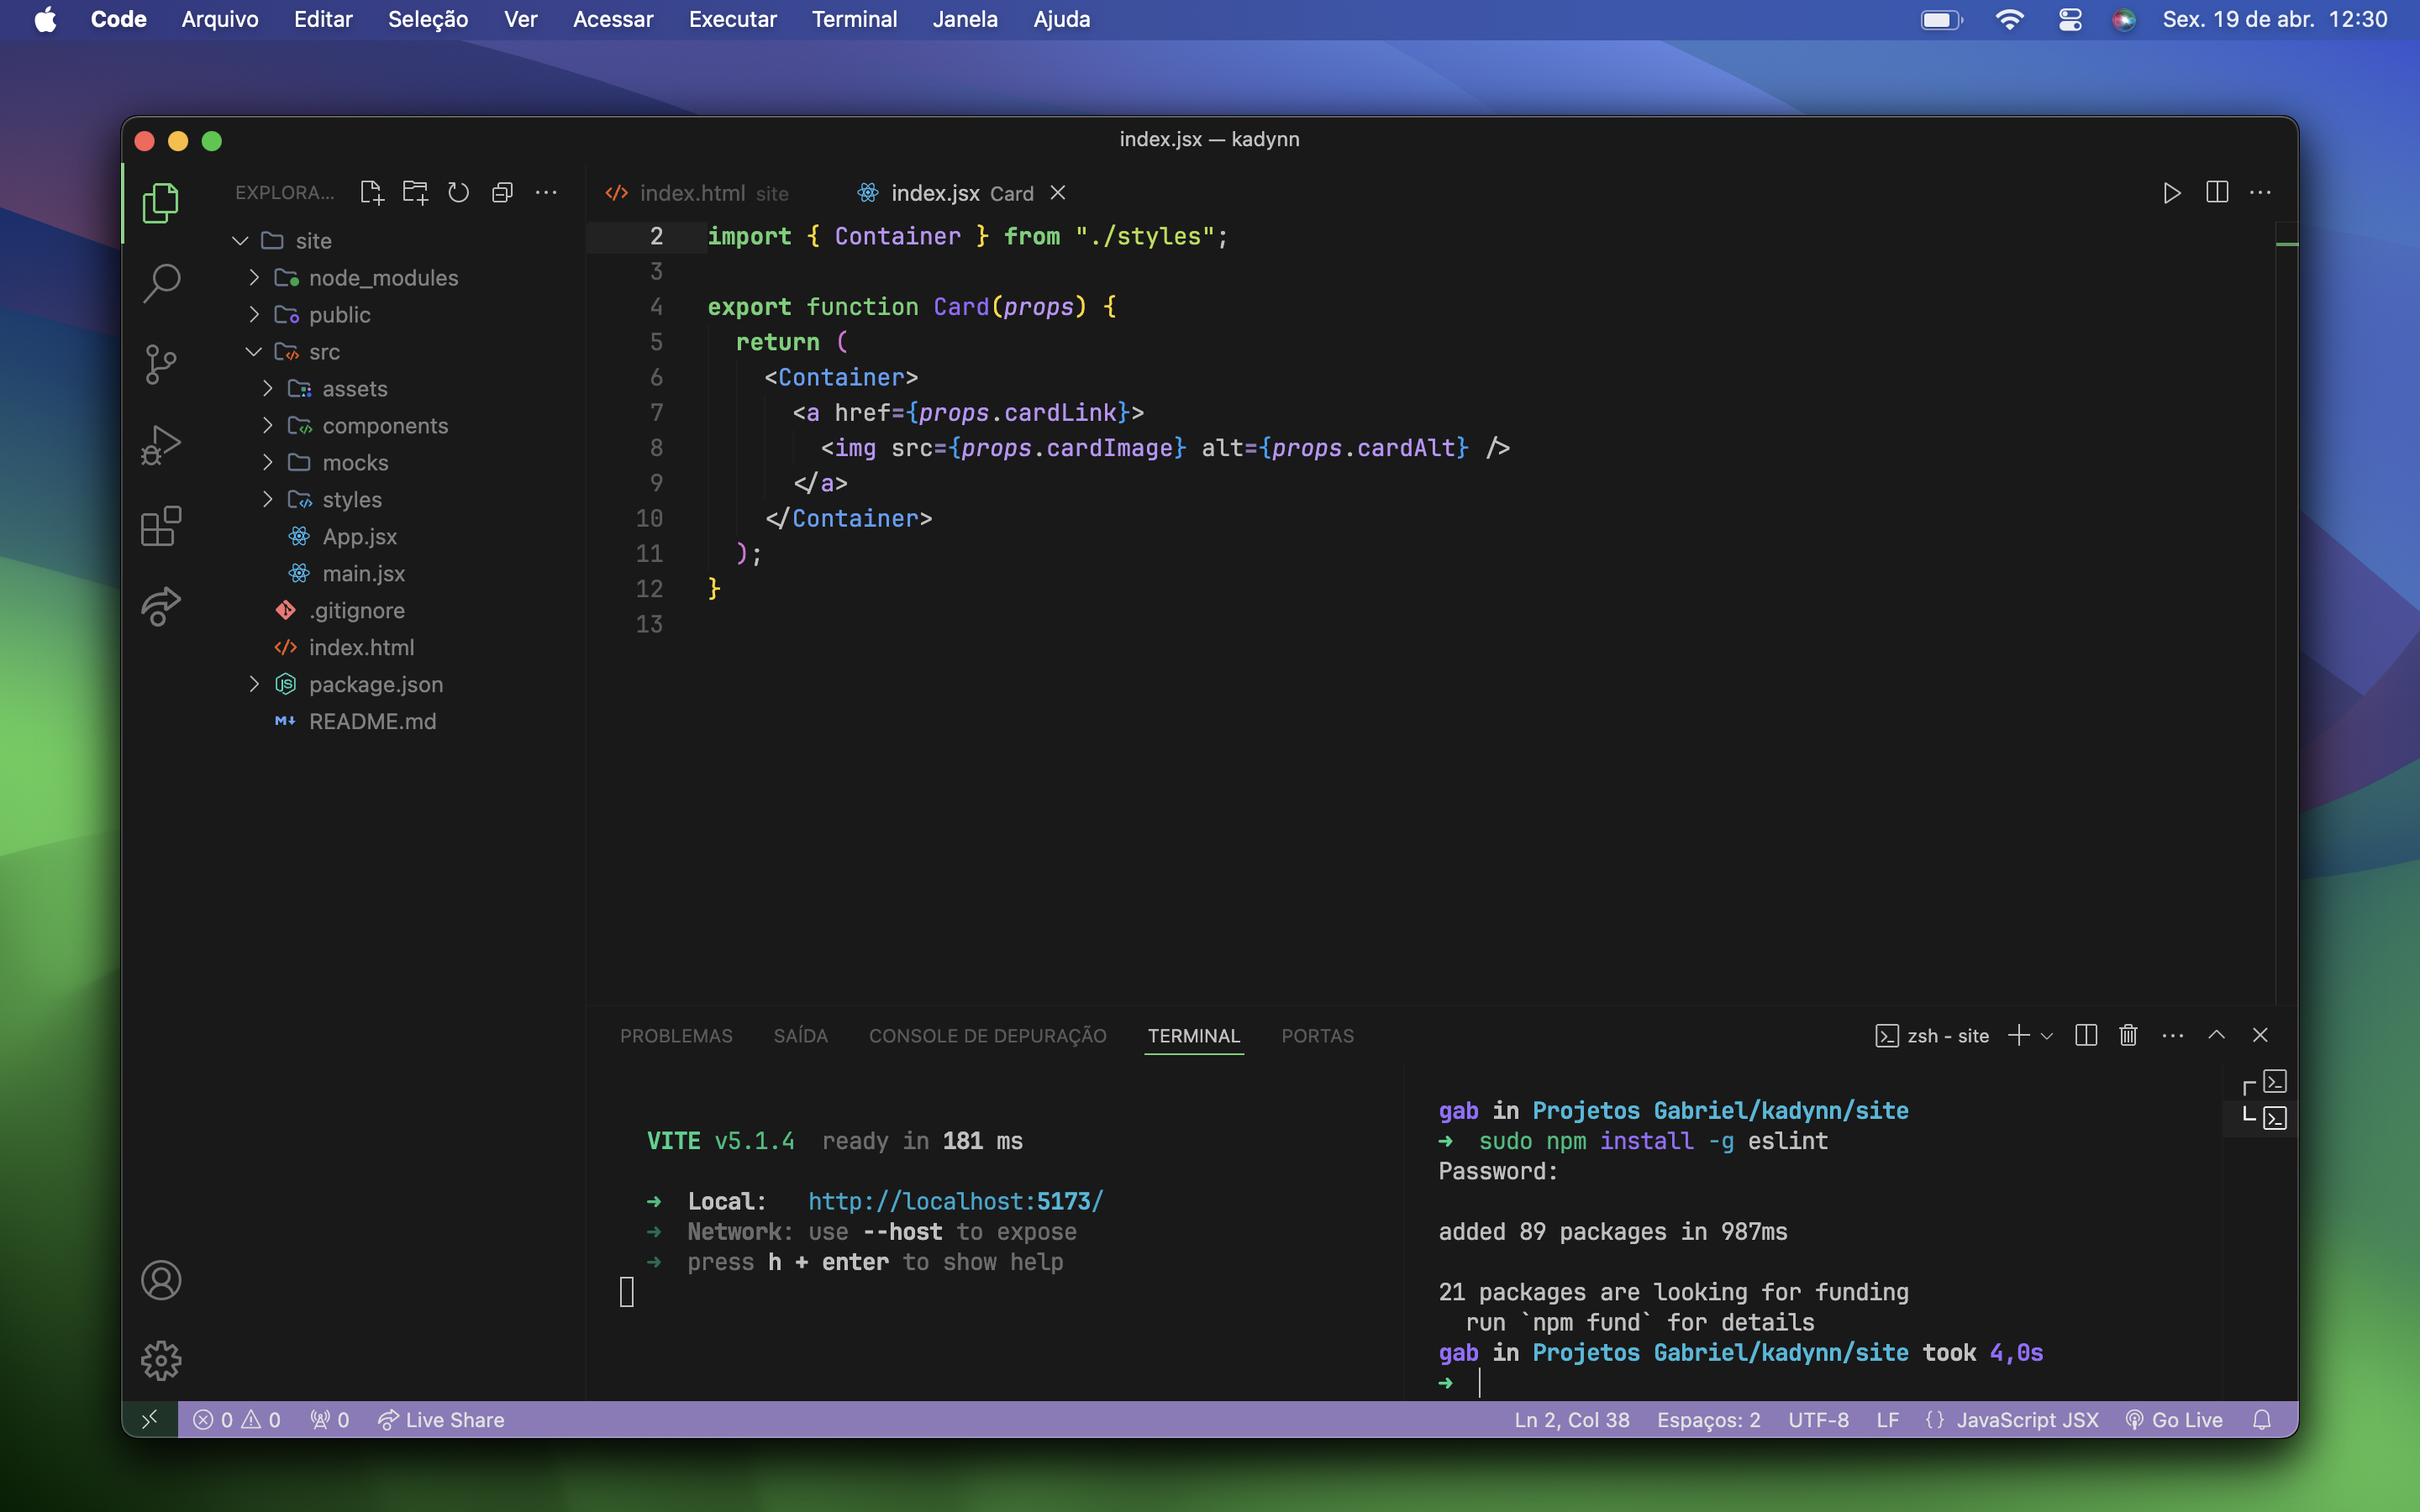2420x1512 pixels.
Task: Toggle notifications bell in status bar
Action: pyautogui.click(x=2262, y=1420)
